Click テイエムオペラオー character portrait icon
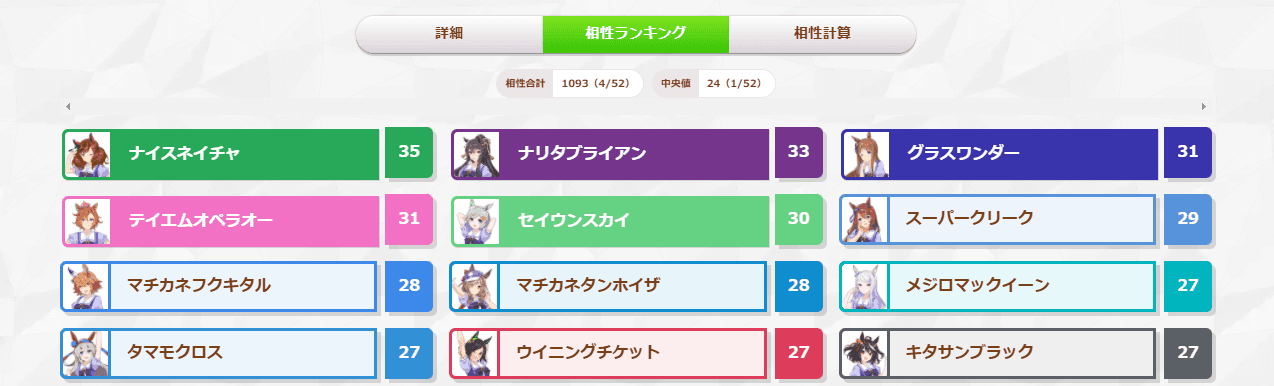Viewport: 1274px width, 386px height. 87,220
